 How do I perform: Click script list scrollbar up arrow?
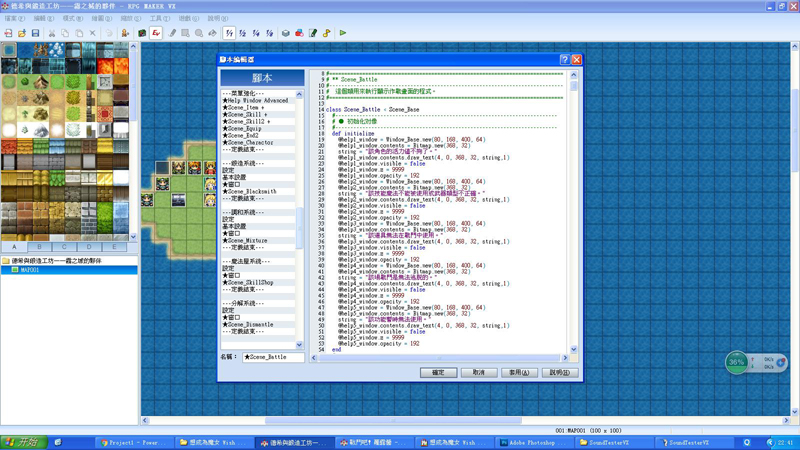tap(299, 94)
